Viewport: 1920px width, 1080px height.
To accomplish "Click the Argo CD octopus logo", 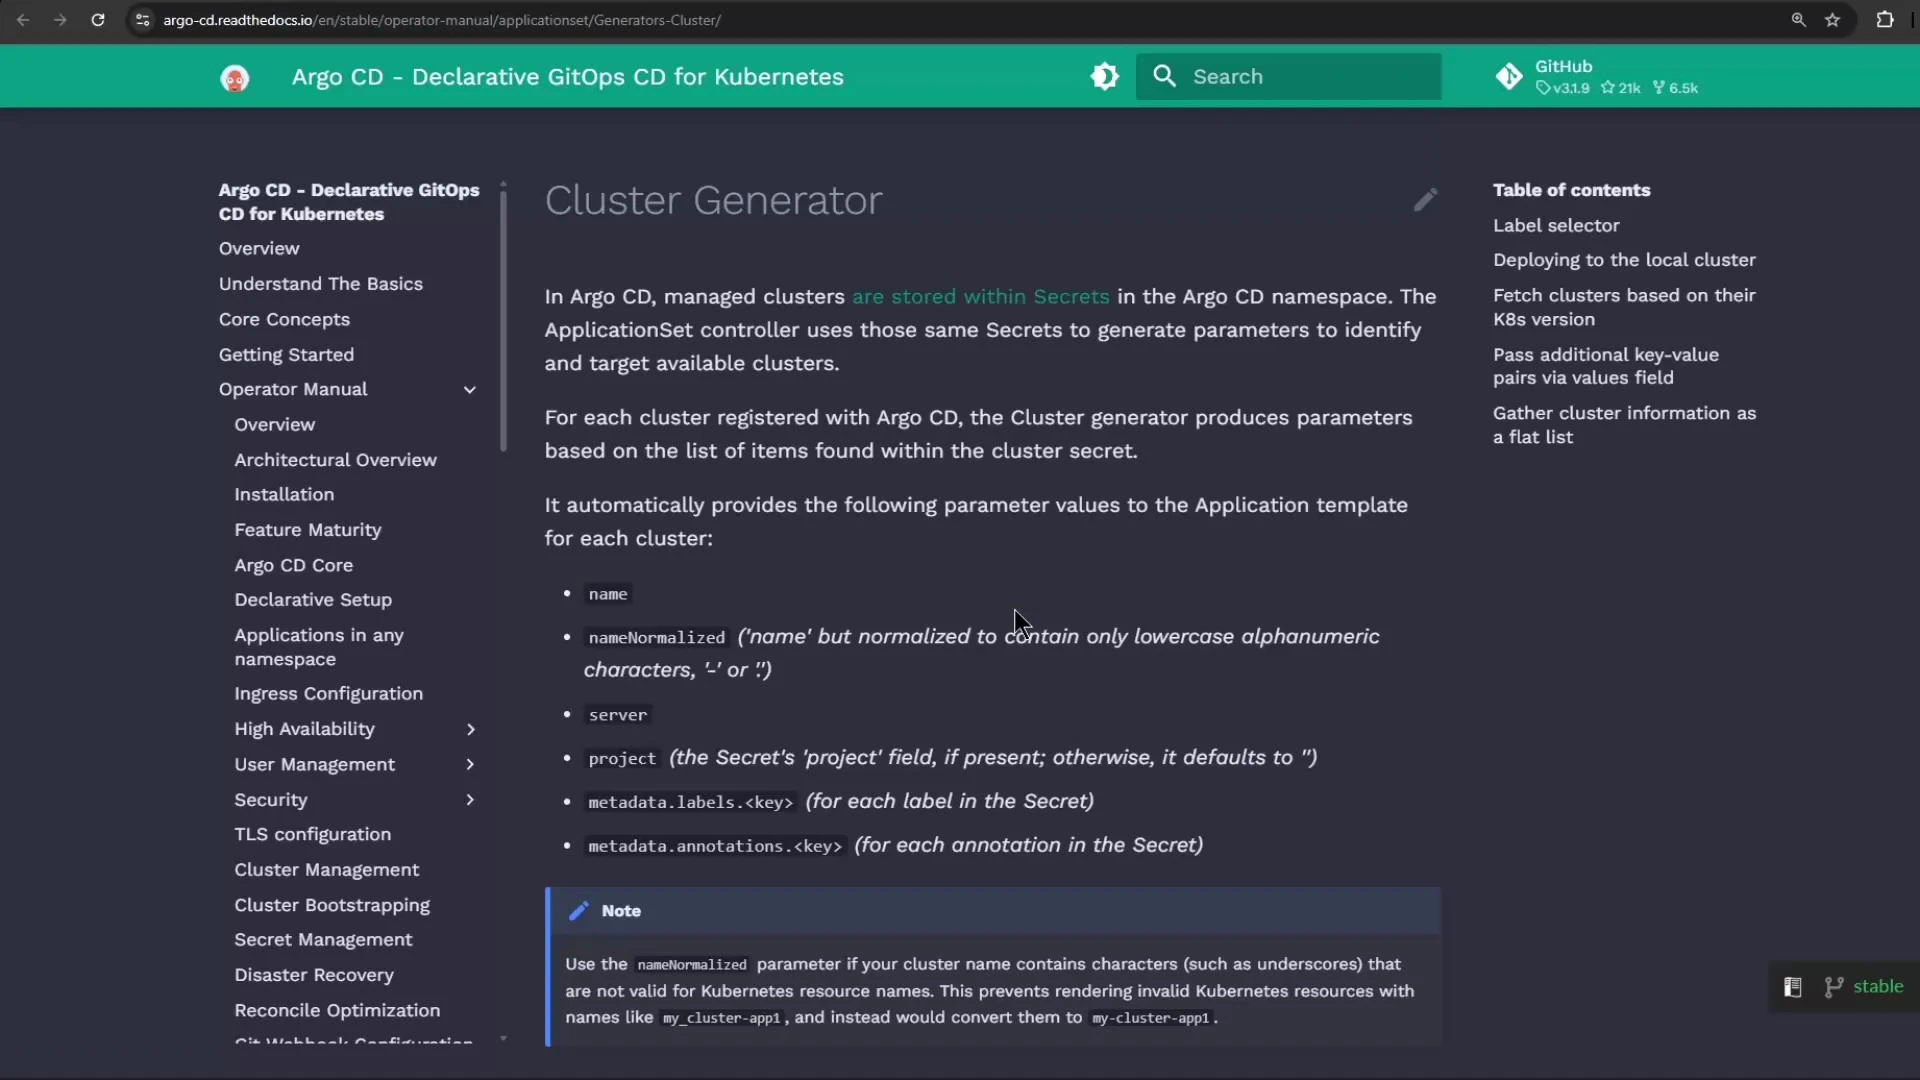I will point(235,77).
